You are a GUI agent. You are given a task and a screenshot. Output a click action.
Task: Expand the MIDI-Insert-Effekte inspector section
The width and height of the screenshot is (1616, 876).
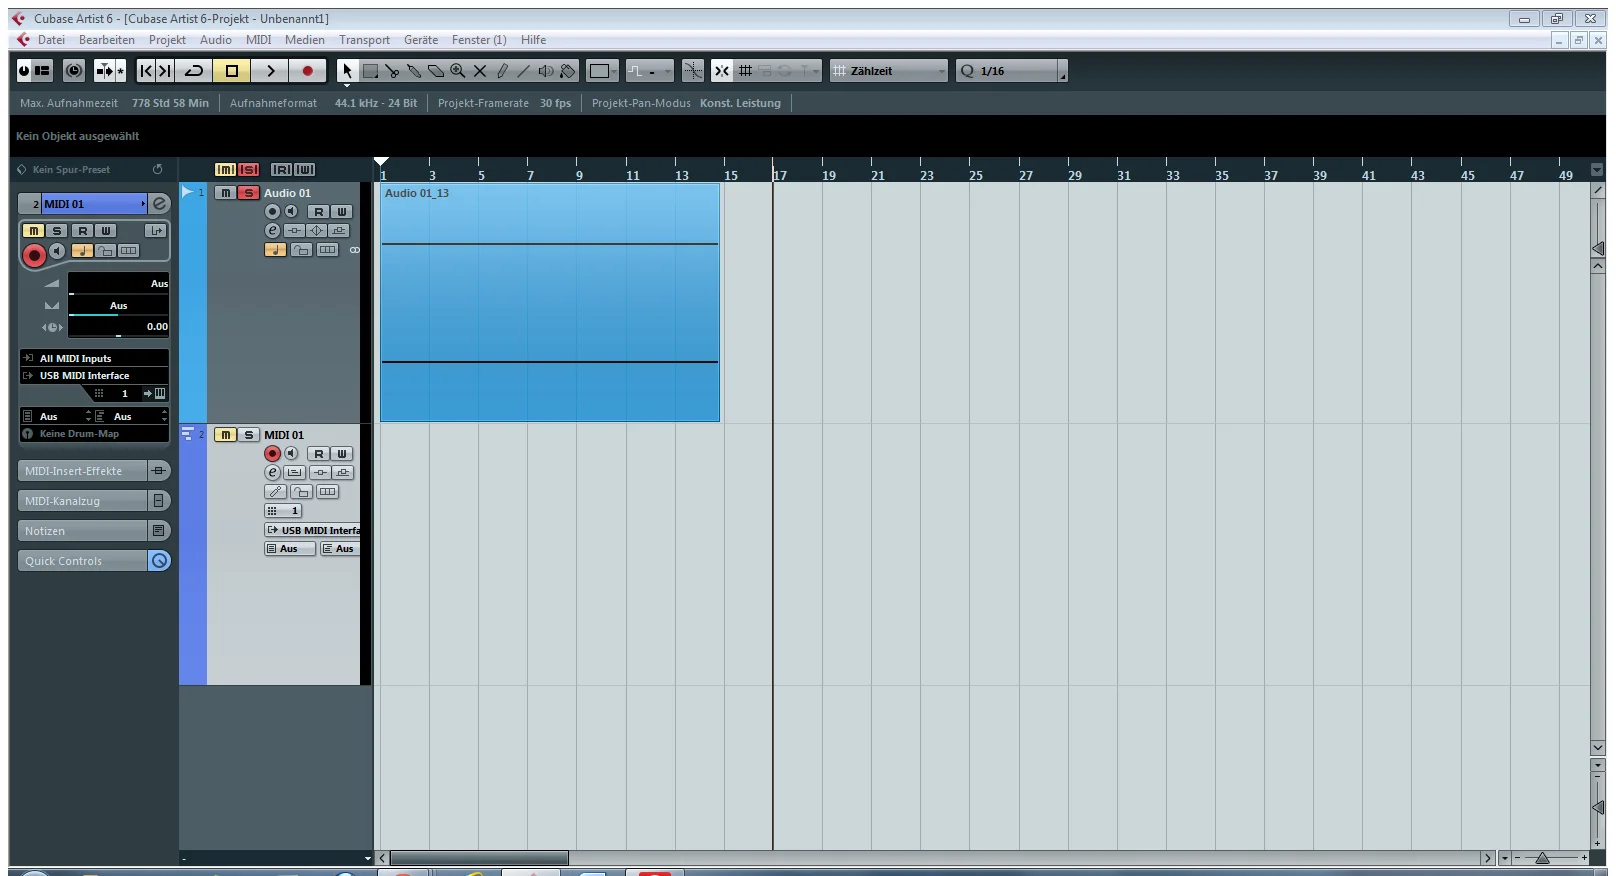point(94,471)
